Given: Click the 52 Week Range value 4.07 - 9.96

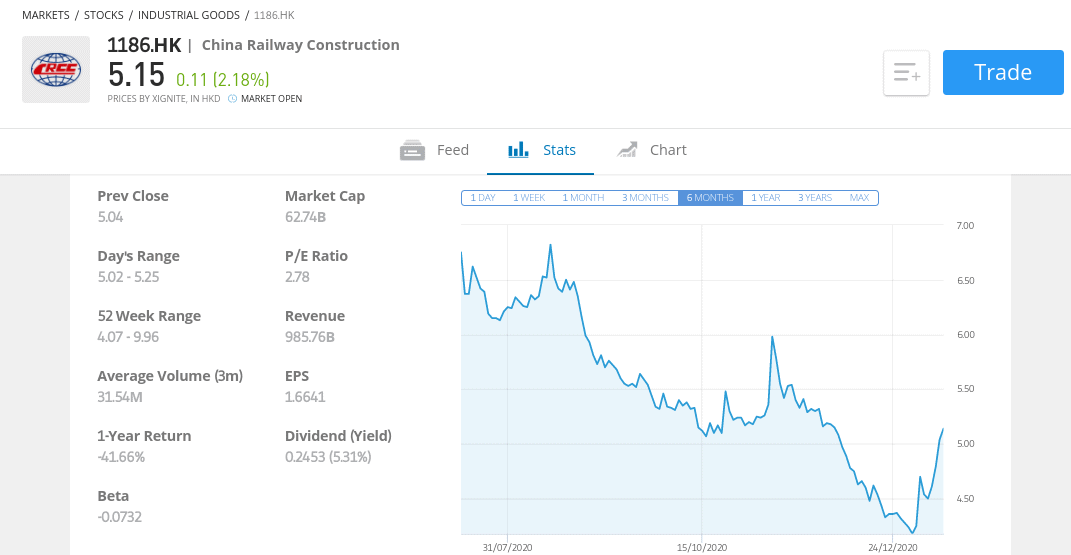Looking at the screenshot, I should coord(128,337).
